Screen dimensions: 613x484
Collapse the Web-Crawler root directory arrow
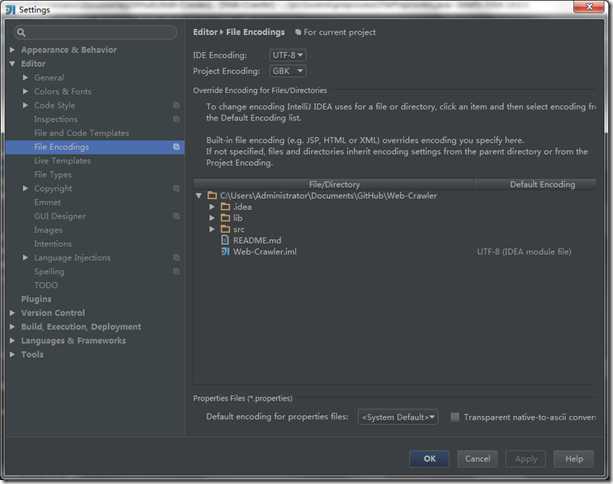click(199, 195)
